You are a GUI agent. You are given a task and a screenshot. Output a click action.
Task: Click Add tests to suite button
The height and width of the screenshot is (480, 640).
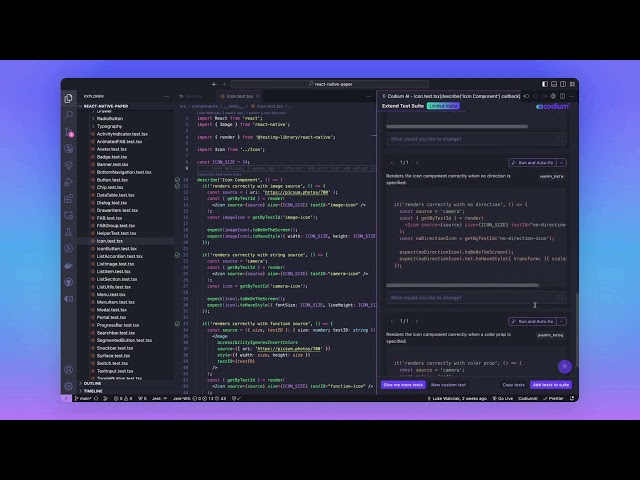pyautogui.click(x=551, y=384)
